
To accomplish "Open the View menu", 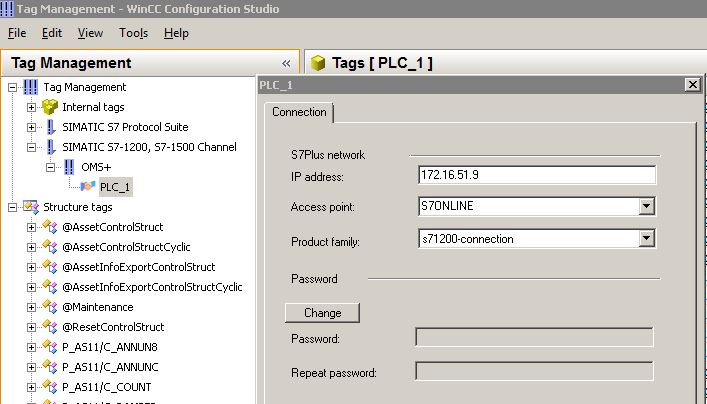I will (90, 33).
